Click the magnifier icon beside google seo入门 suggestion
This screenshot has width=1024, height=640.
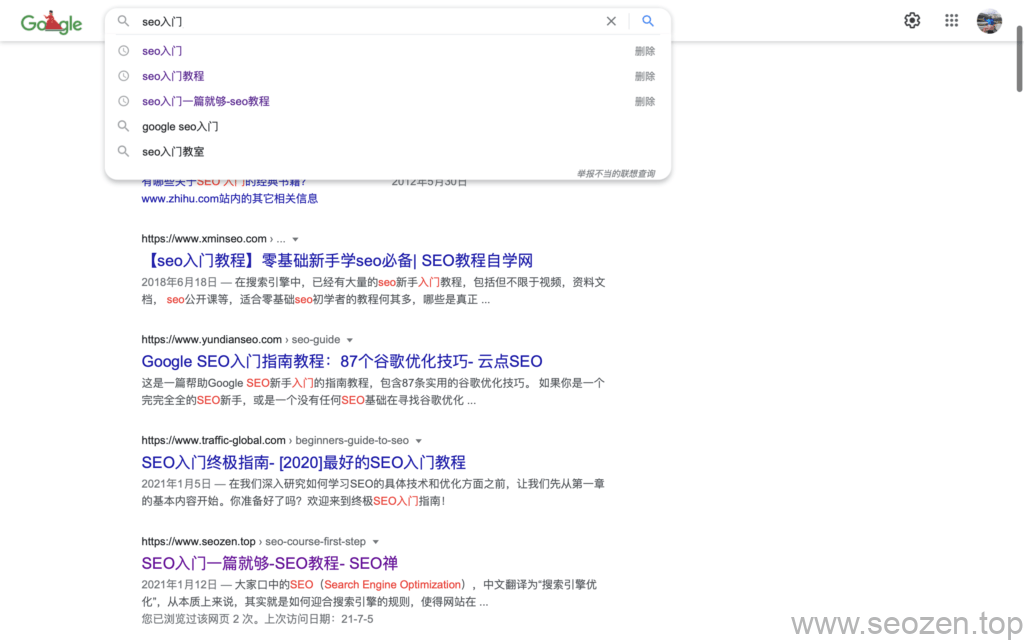click(x=123, y=126)
